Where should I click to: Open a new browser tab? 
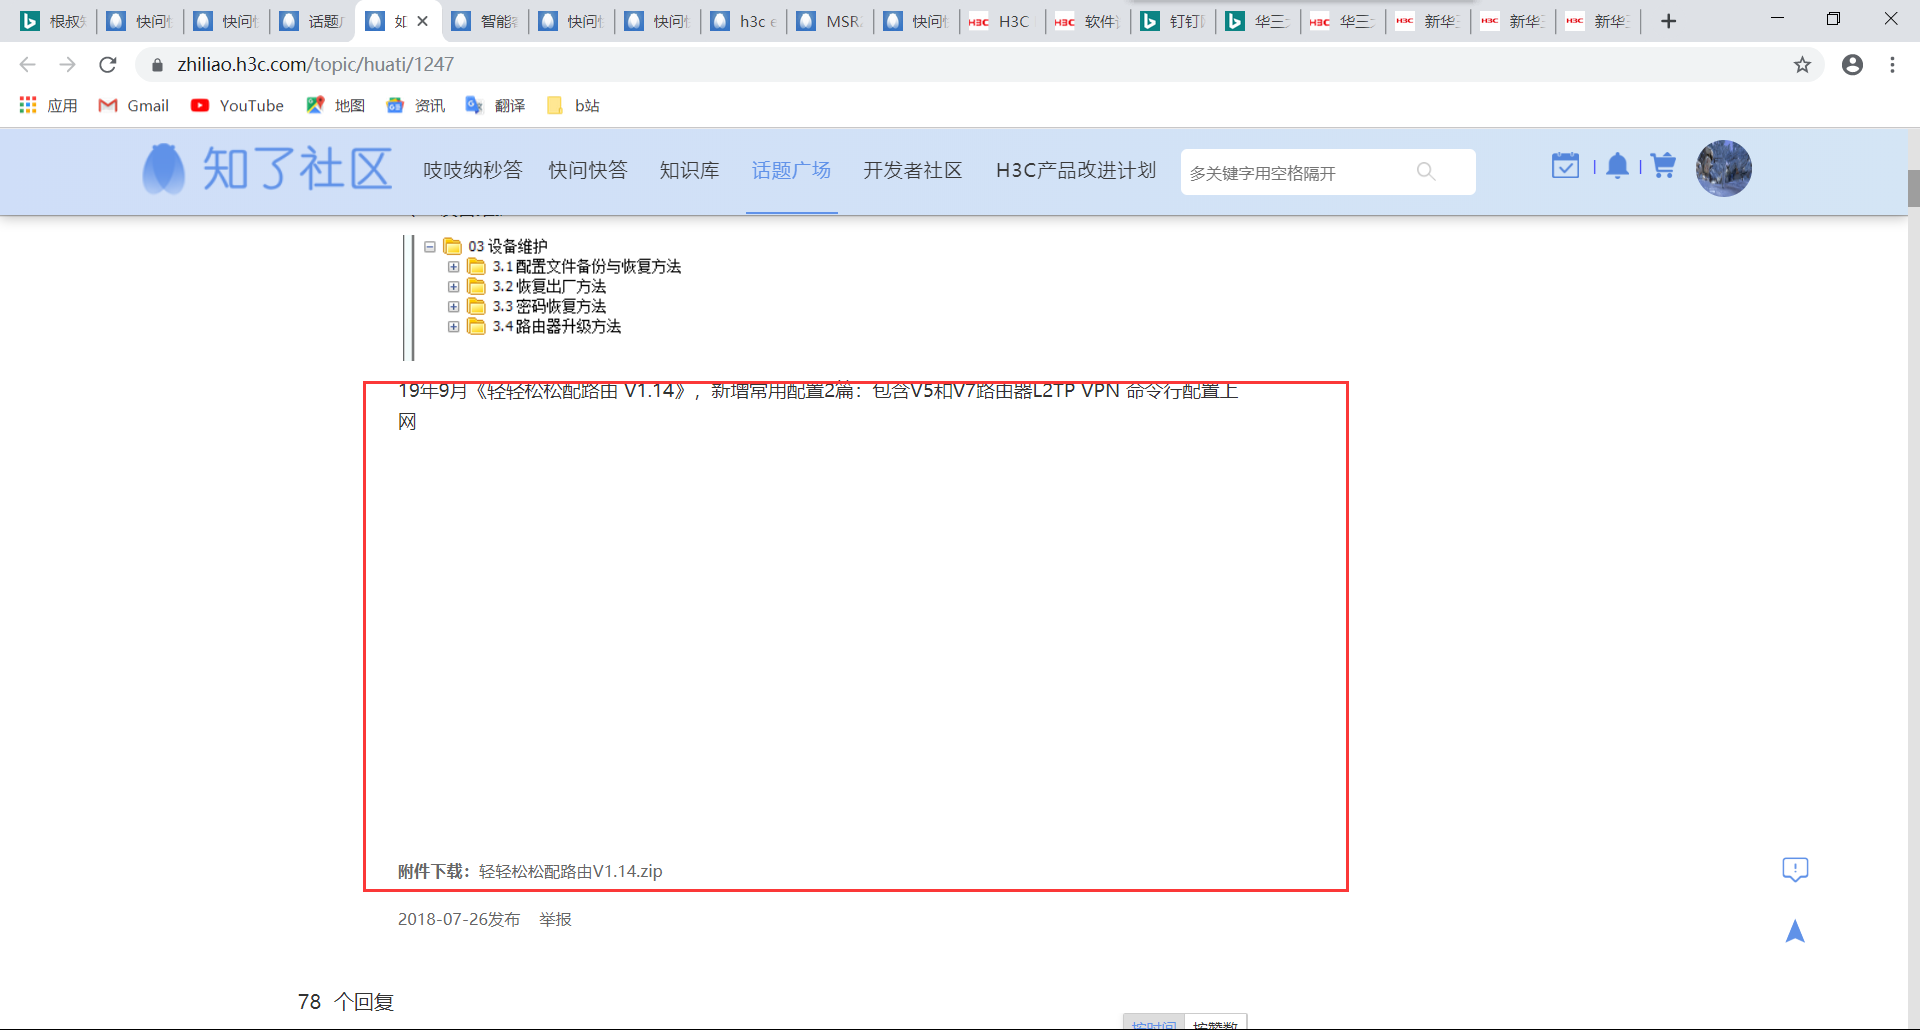point(1668,21)
